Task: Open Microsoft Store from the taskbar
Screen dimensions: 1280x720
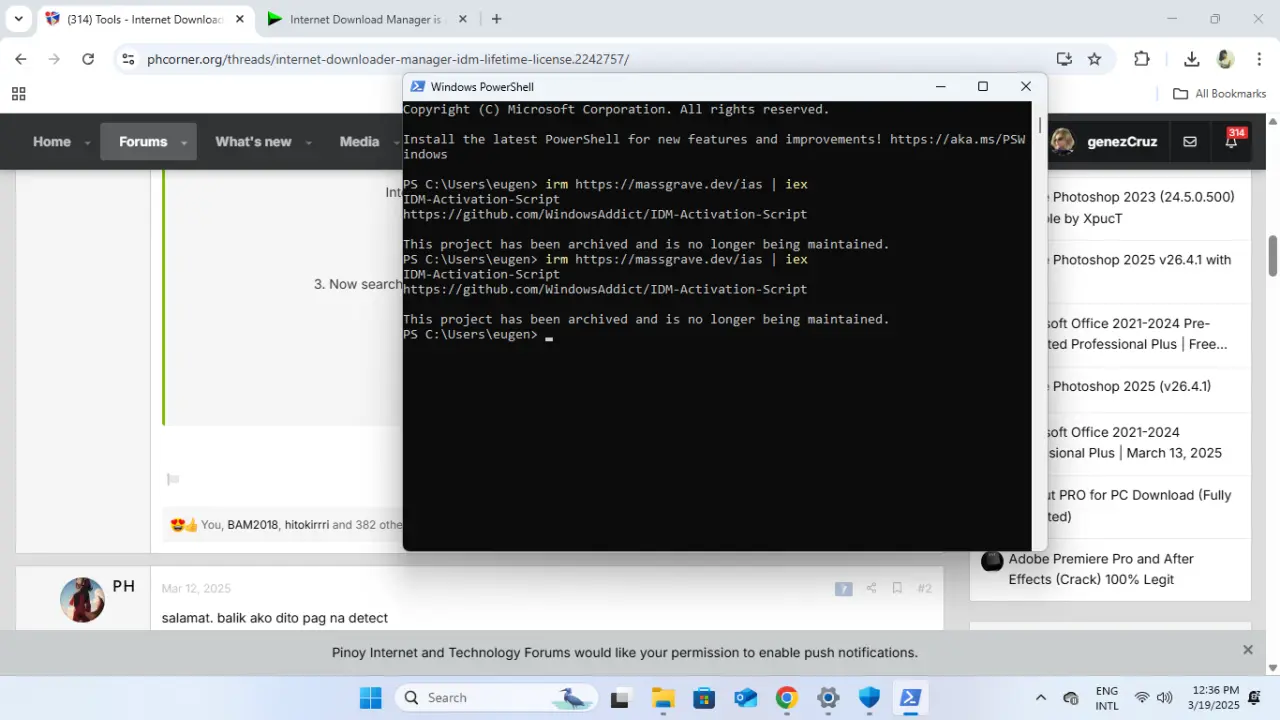Action: coord(704,698)
